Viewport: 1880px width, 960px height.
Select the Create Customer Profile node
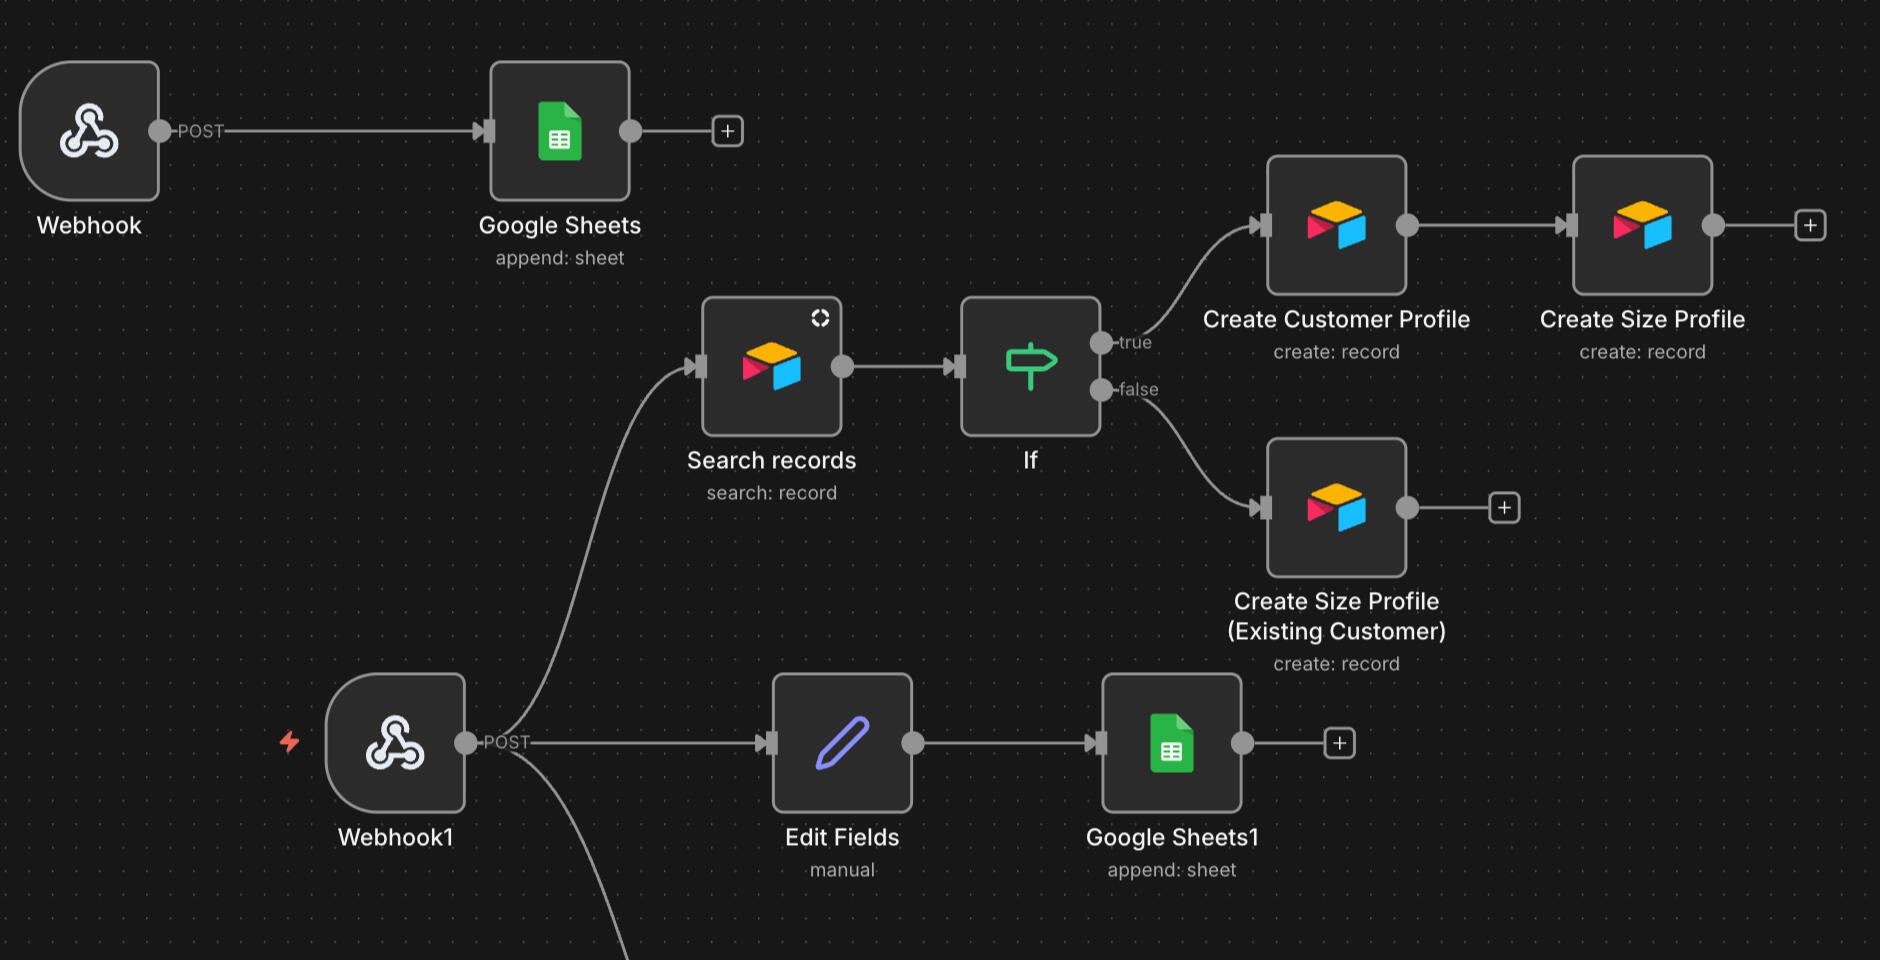[x=1336, y=225]
